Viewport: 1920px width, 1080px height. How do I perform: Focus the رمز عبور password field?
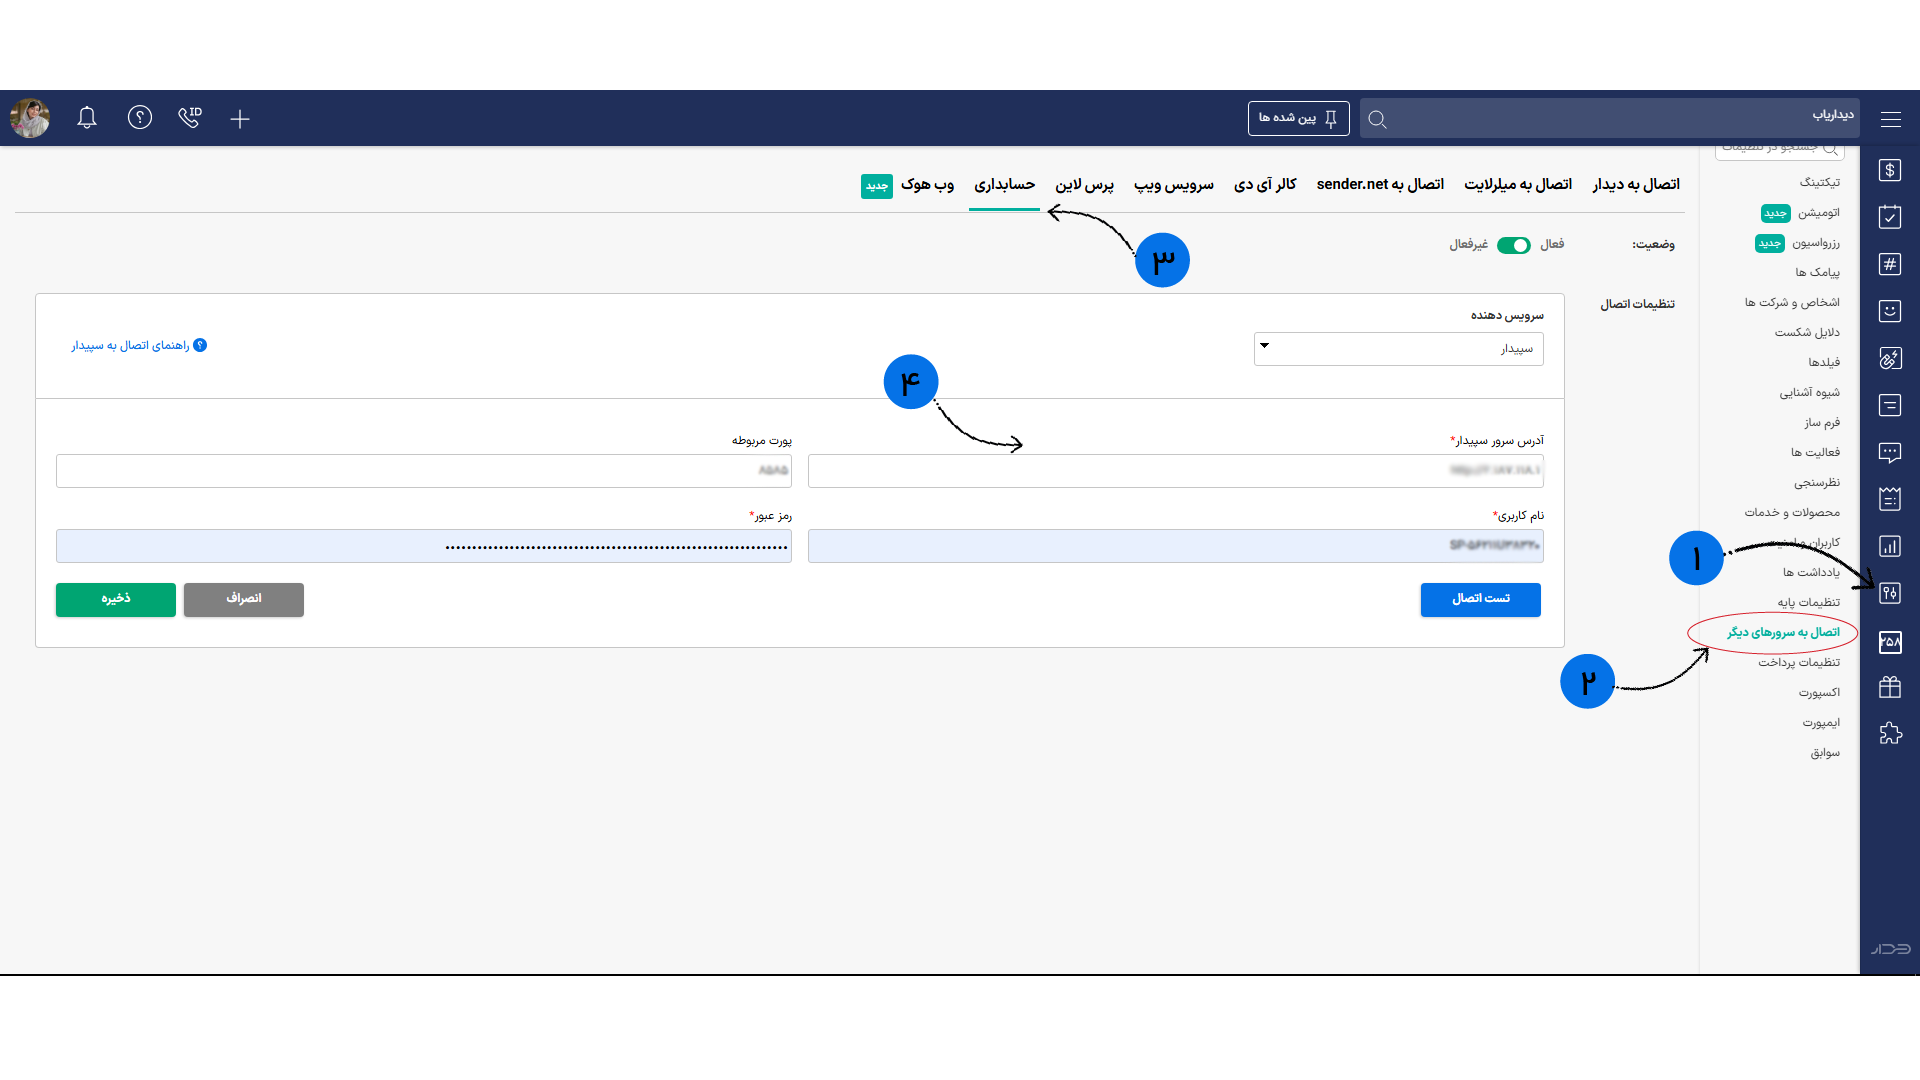(423, 546)
